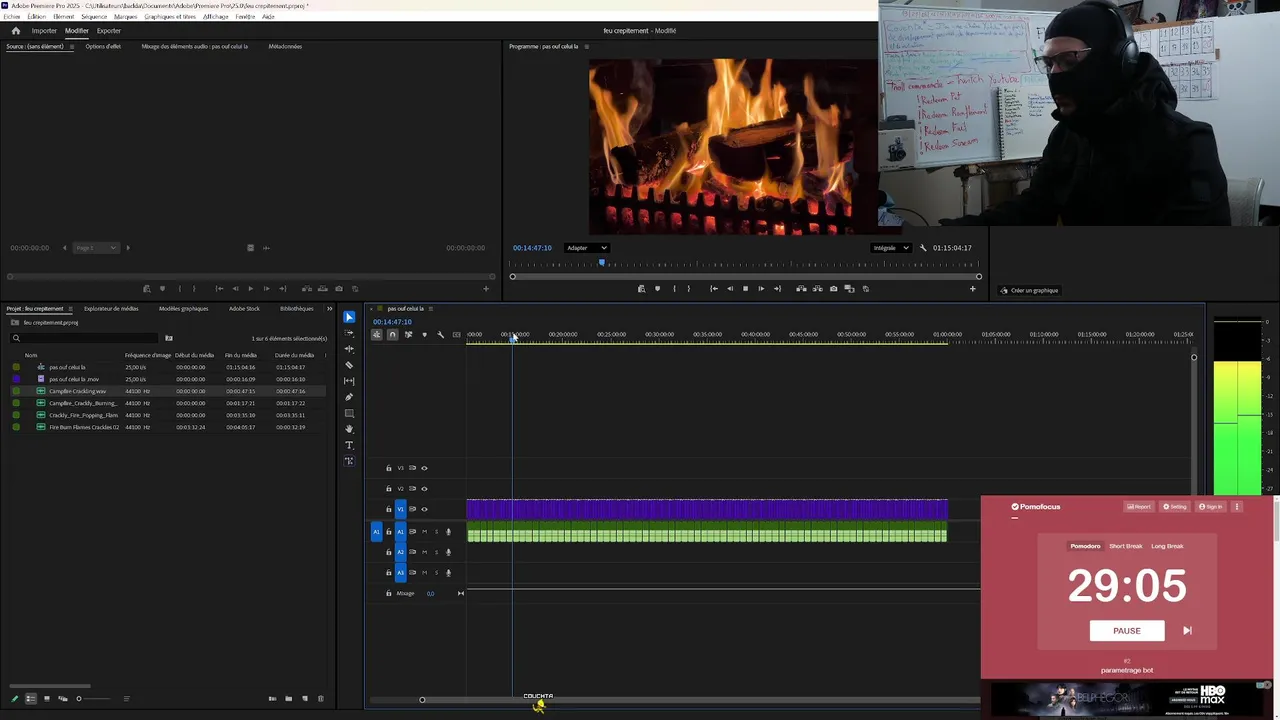The image size is (1280, 720).
Task: Select the Track Select Forward tool
Action: tap(349, 333)
